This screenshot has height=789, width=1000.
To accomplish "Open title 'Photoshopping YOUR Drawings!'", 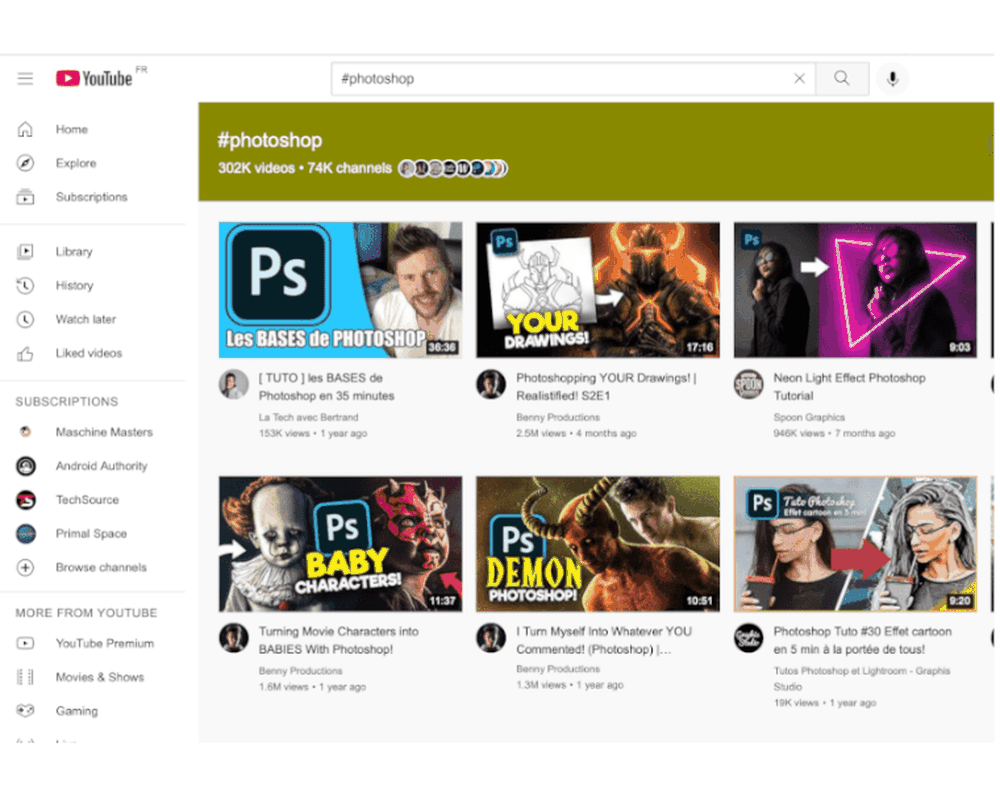I will point(606,387).
